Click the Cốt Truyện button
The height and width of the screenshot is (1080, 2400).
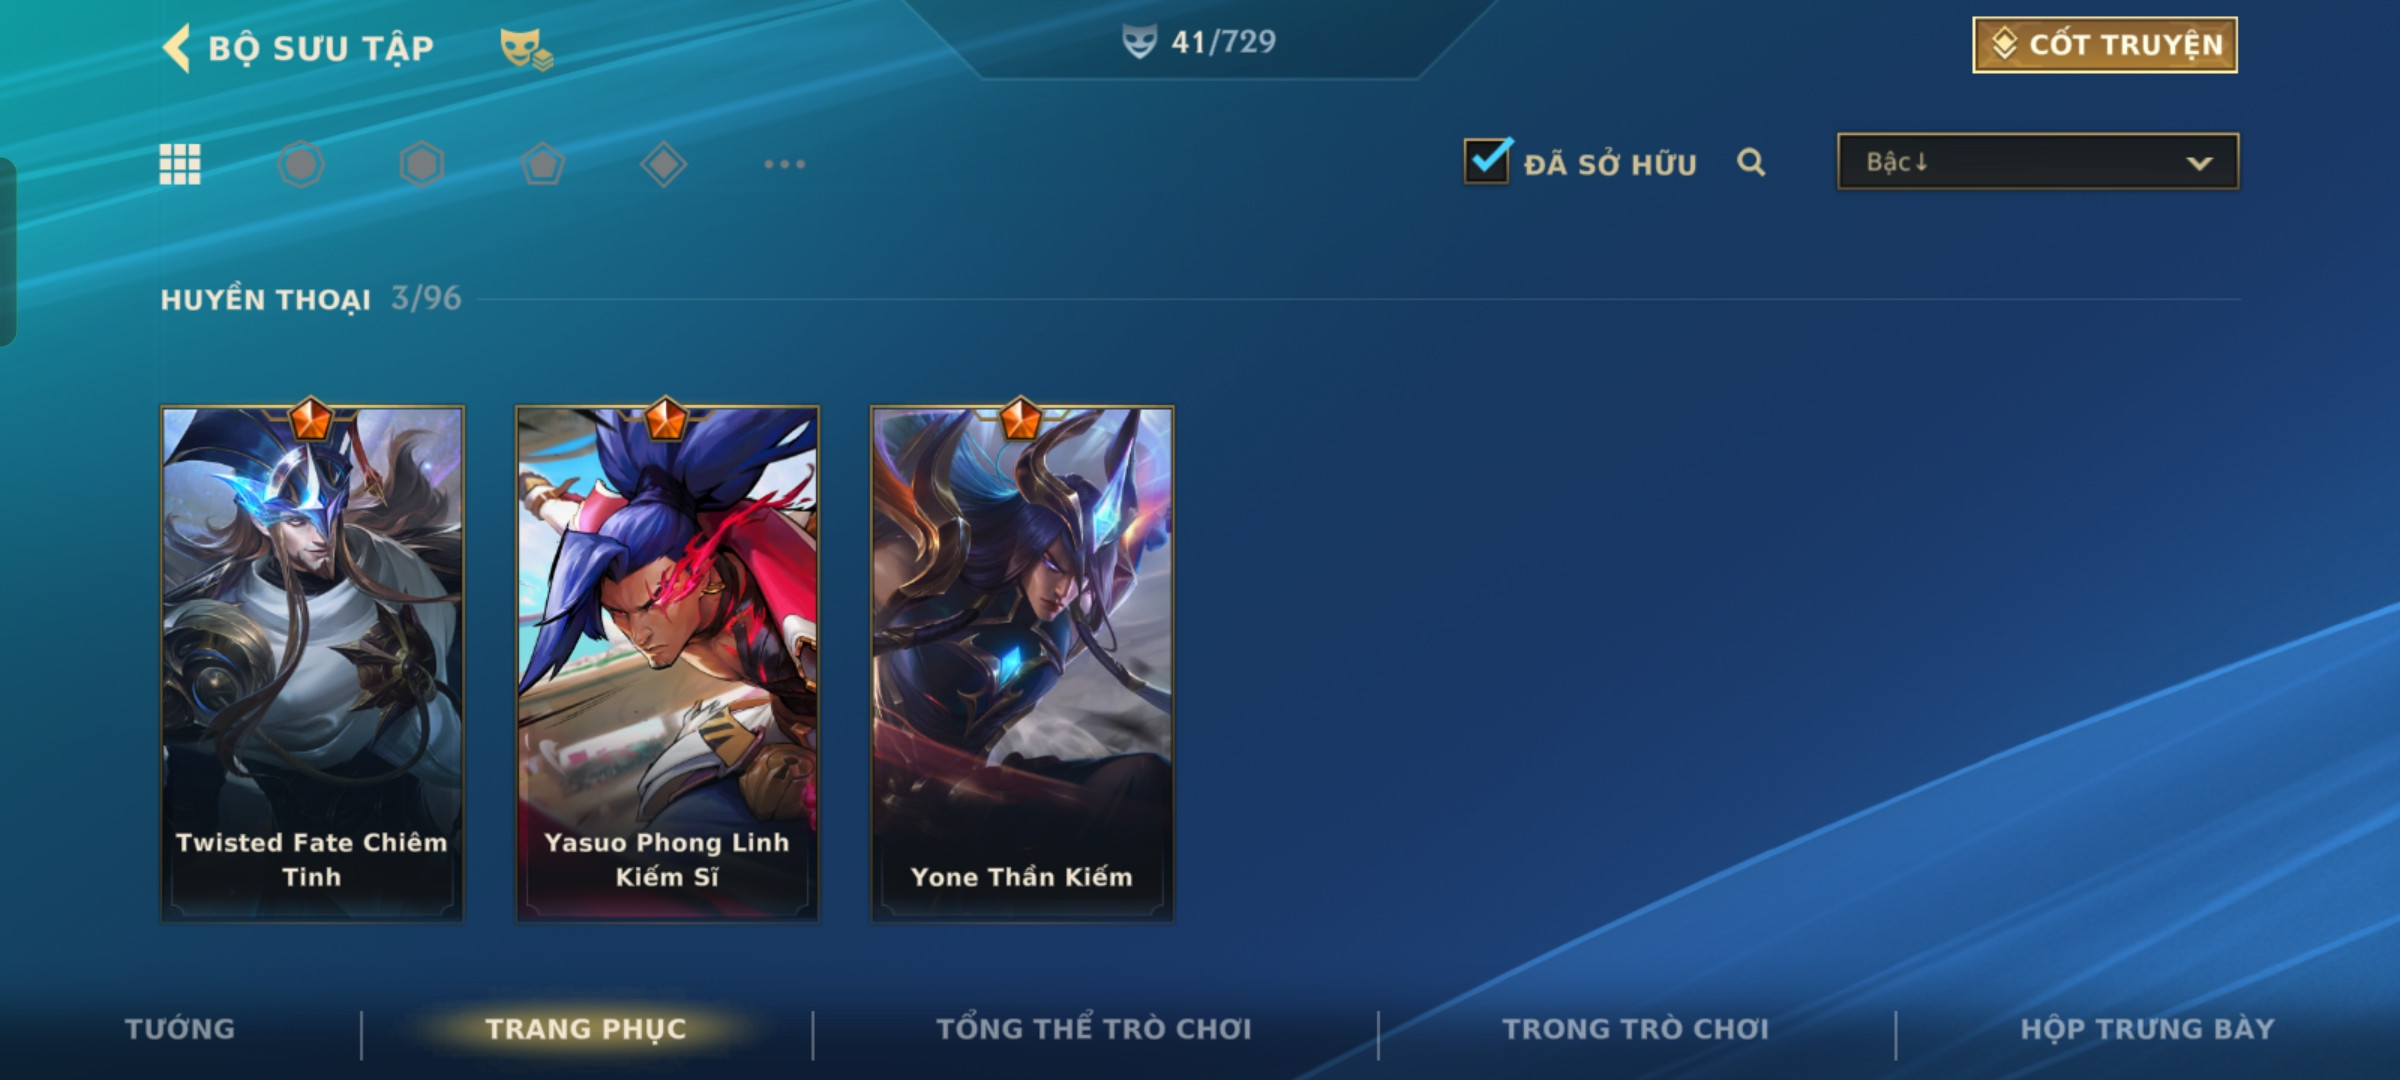2105,45
